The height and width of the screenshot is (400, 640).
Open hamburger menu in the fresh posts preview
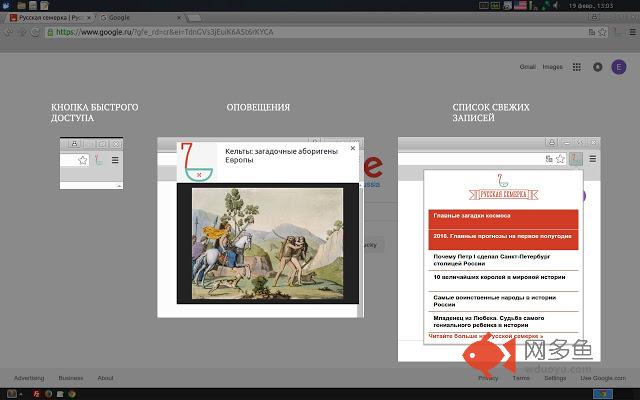591,159
